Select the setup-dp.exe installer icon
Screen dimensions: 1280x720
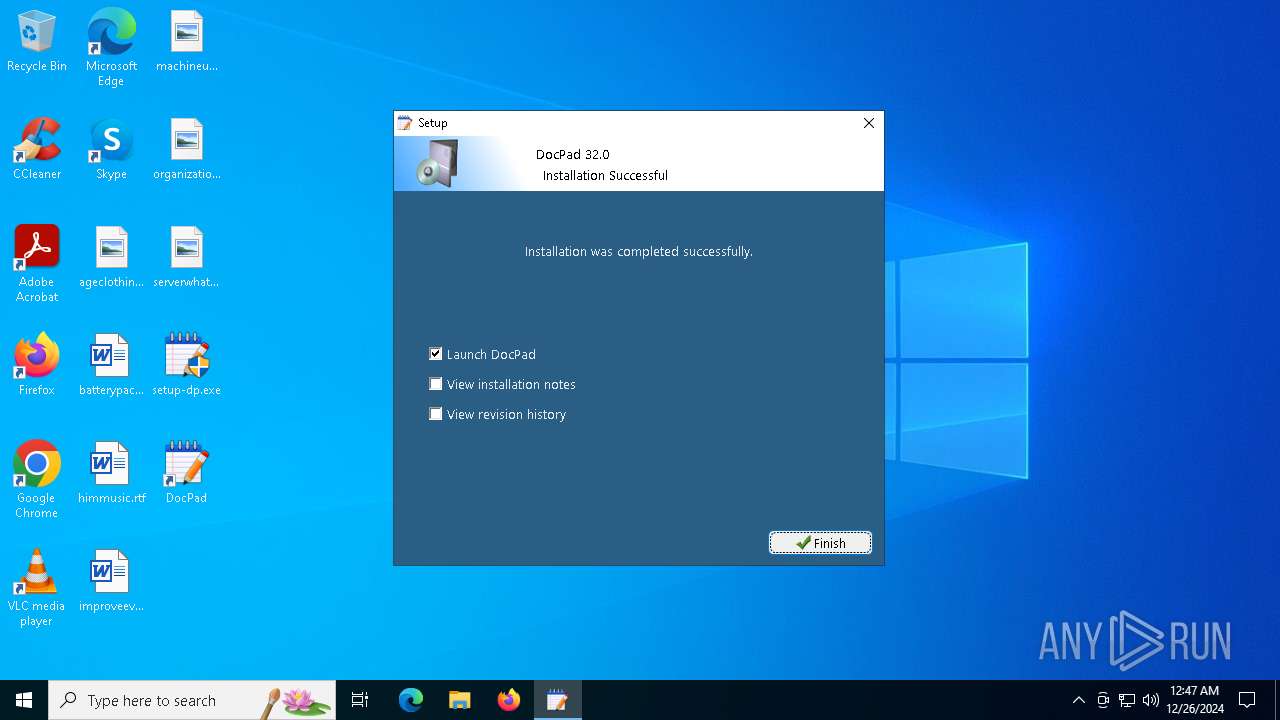187,366
